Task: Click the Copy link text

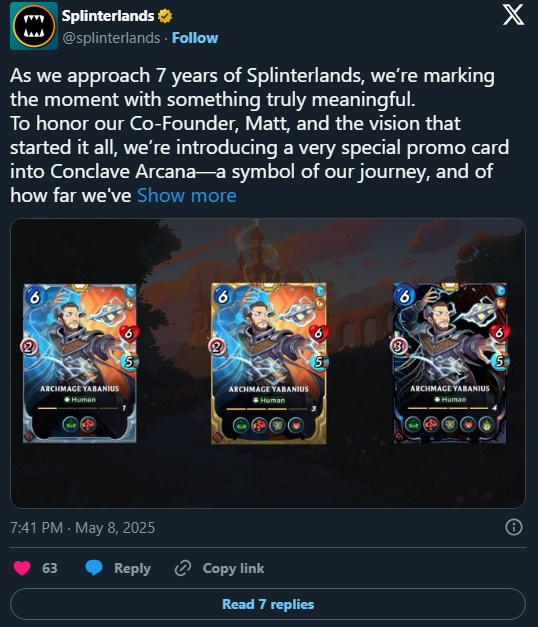Action: point(233,568)
